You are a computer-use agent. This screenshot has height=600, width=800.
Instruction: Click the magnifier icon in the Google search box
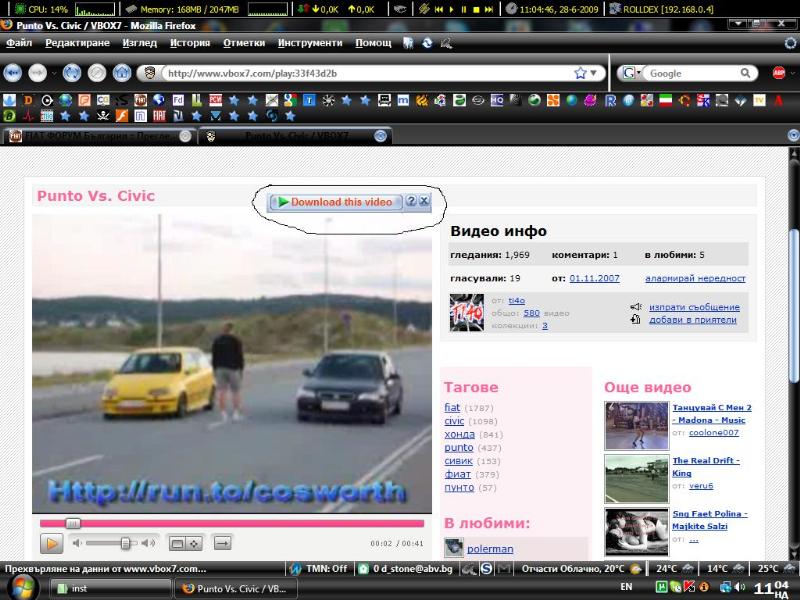click(747, 73)
